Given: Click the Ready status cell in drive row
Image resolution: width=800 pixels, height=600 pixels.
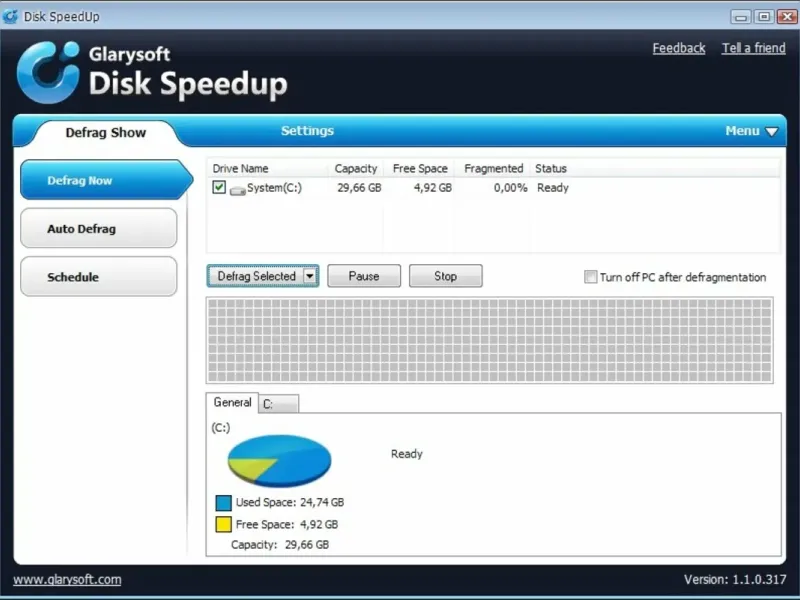Looking at the screenshot, I should tap(553, 188).
